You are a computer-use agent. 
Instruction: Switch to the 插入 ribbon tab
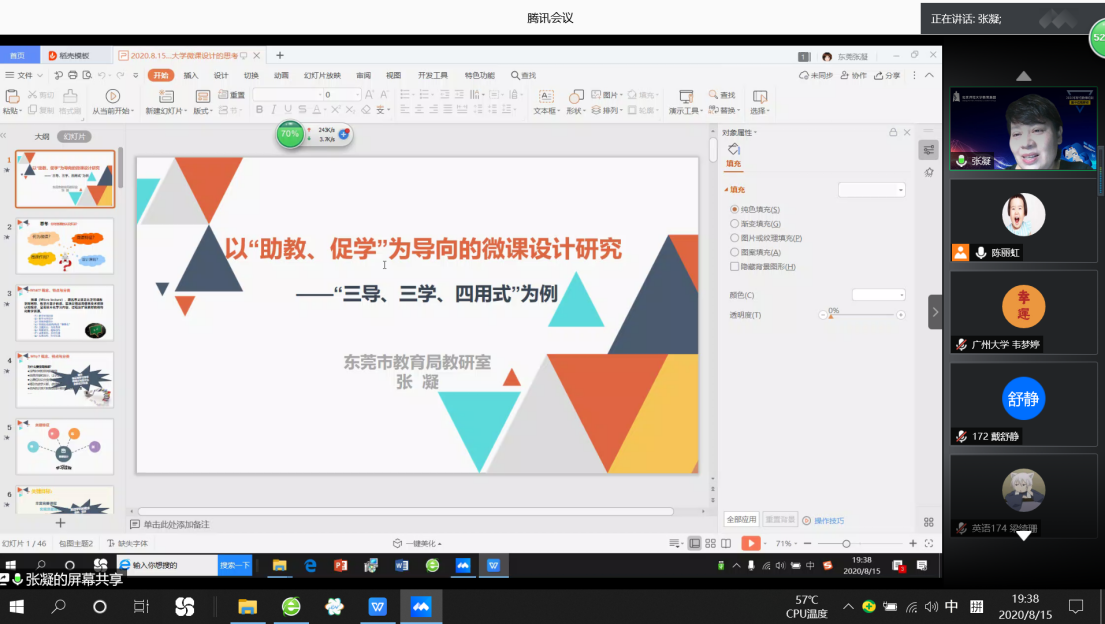pos(190,75)
